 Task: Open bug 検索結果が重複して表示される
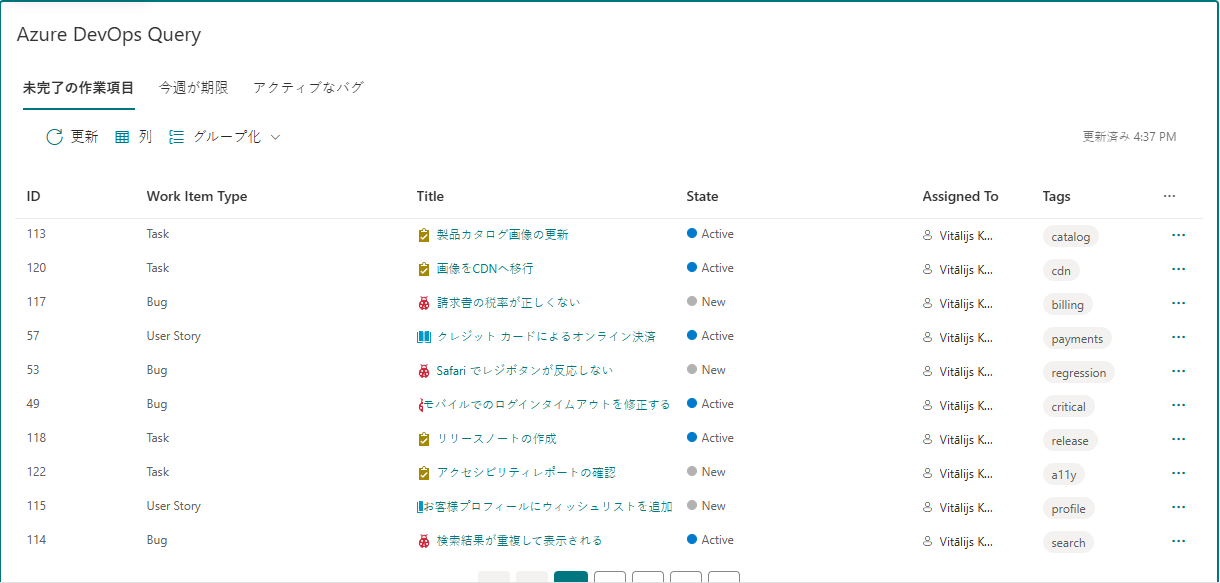[519, 541]
